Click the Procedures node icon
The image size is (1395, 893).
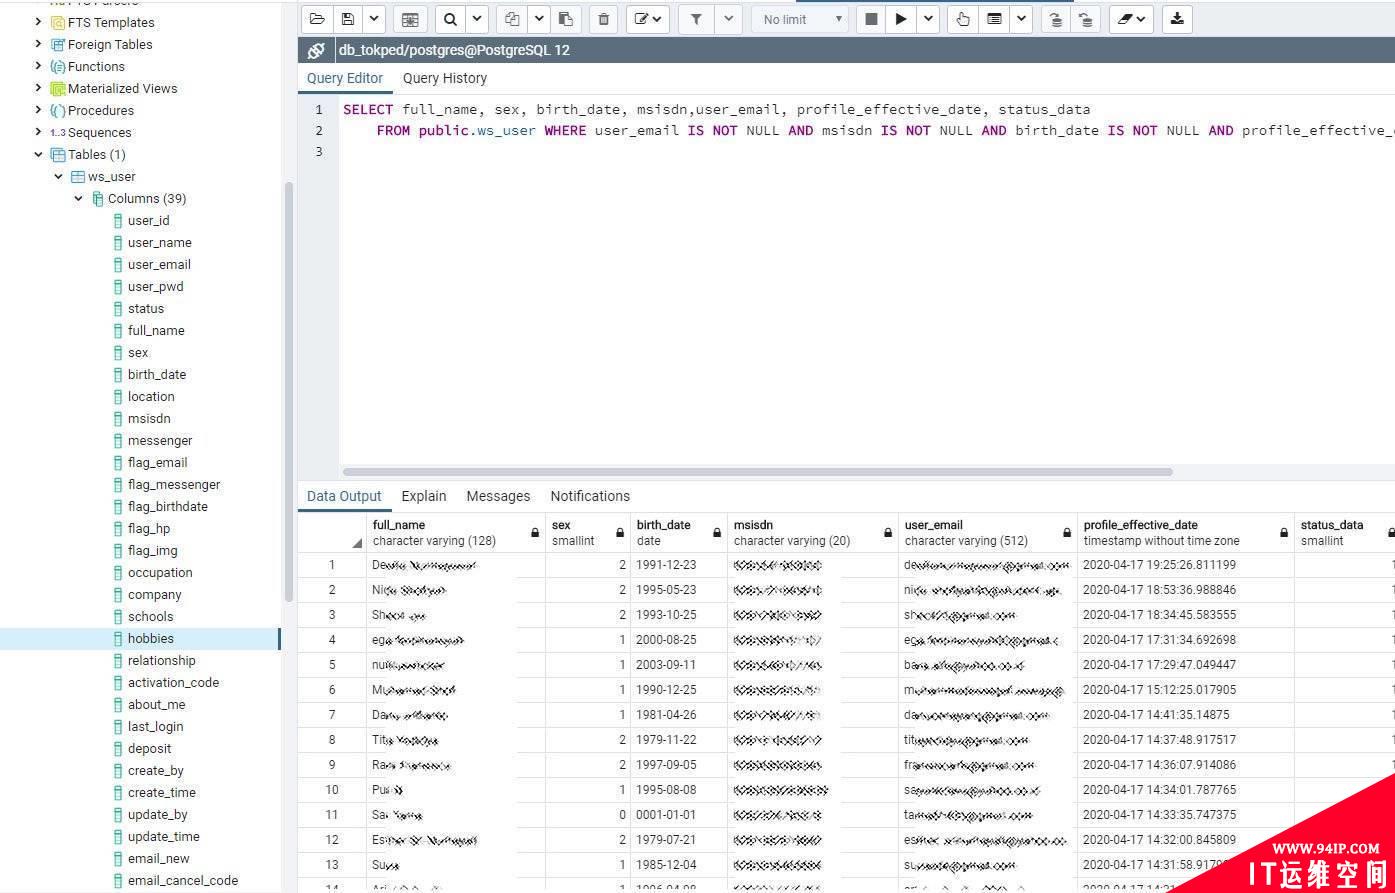point(58,110)
